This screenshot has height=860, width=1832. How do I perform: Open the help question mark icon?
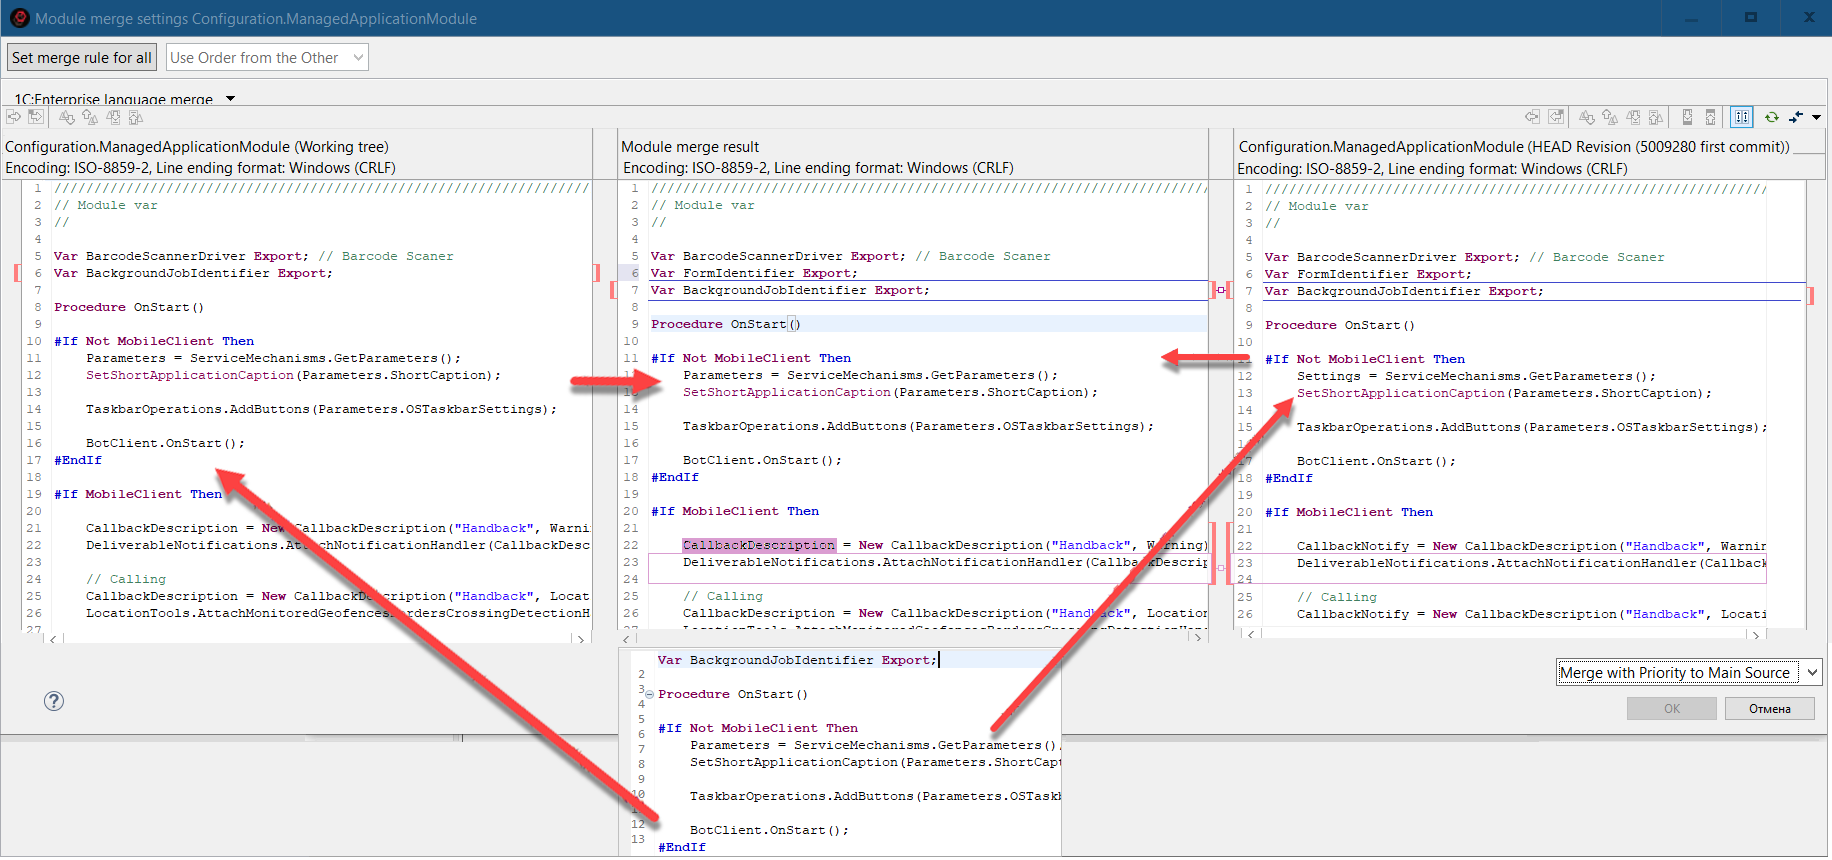pyautogui.click(x=54, y=701)
